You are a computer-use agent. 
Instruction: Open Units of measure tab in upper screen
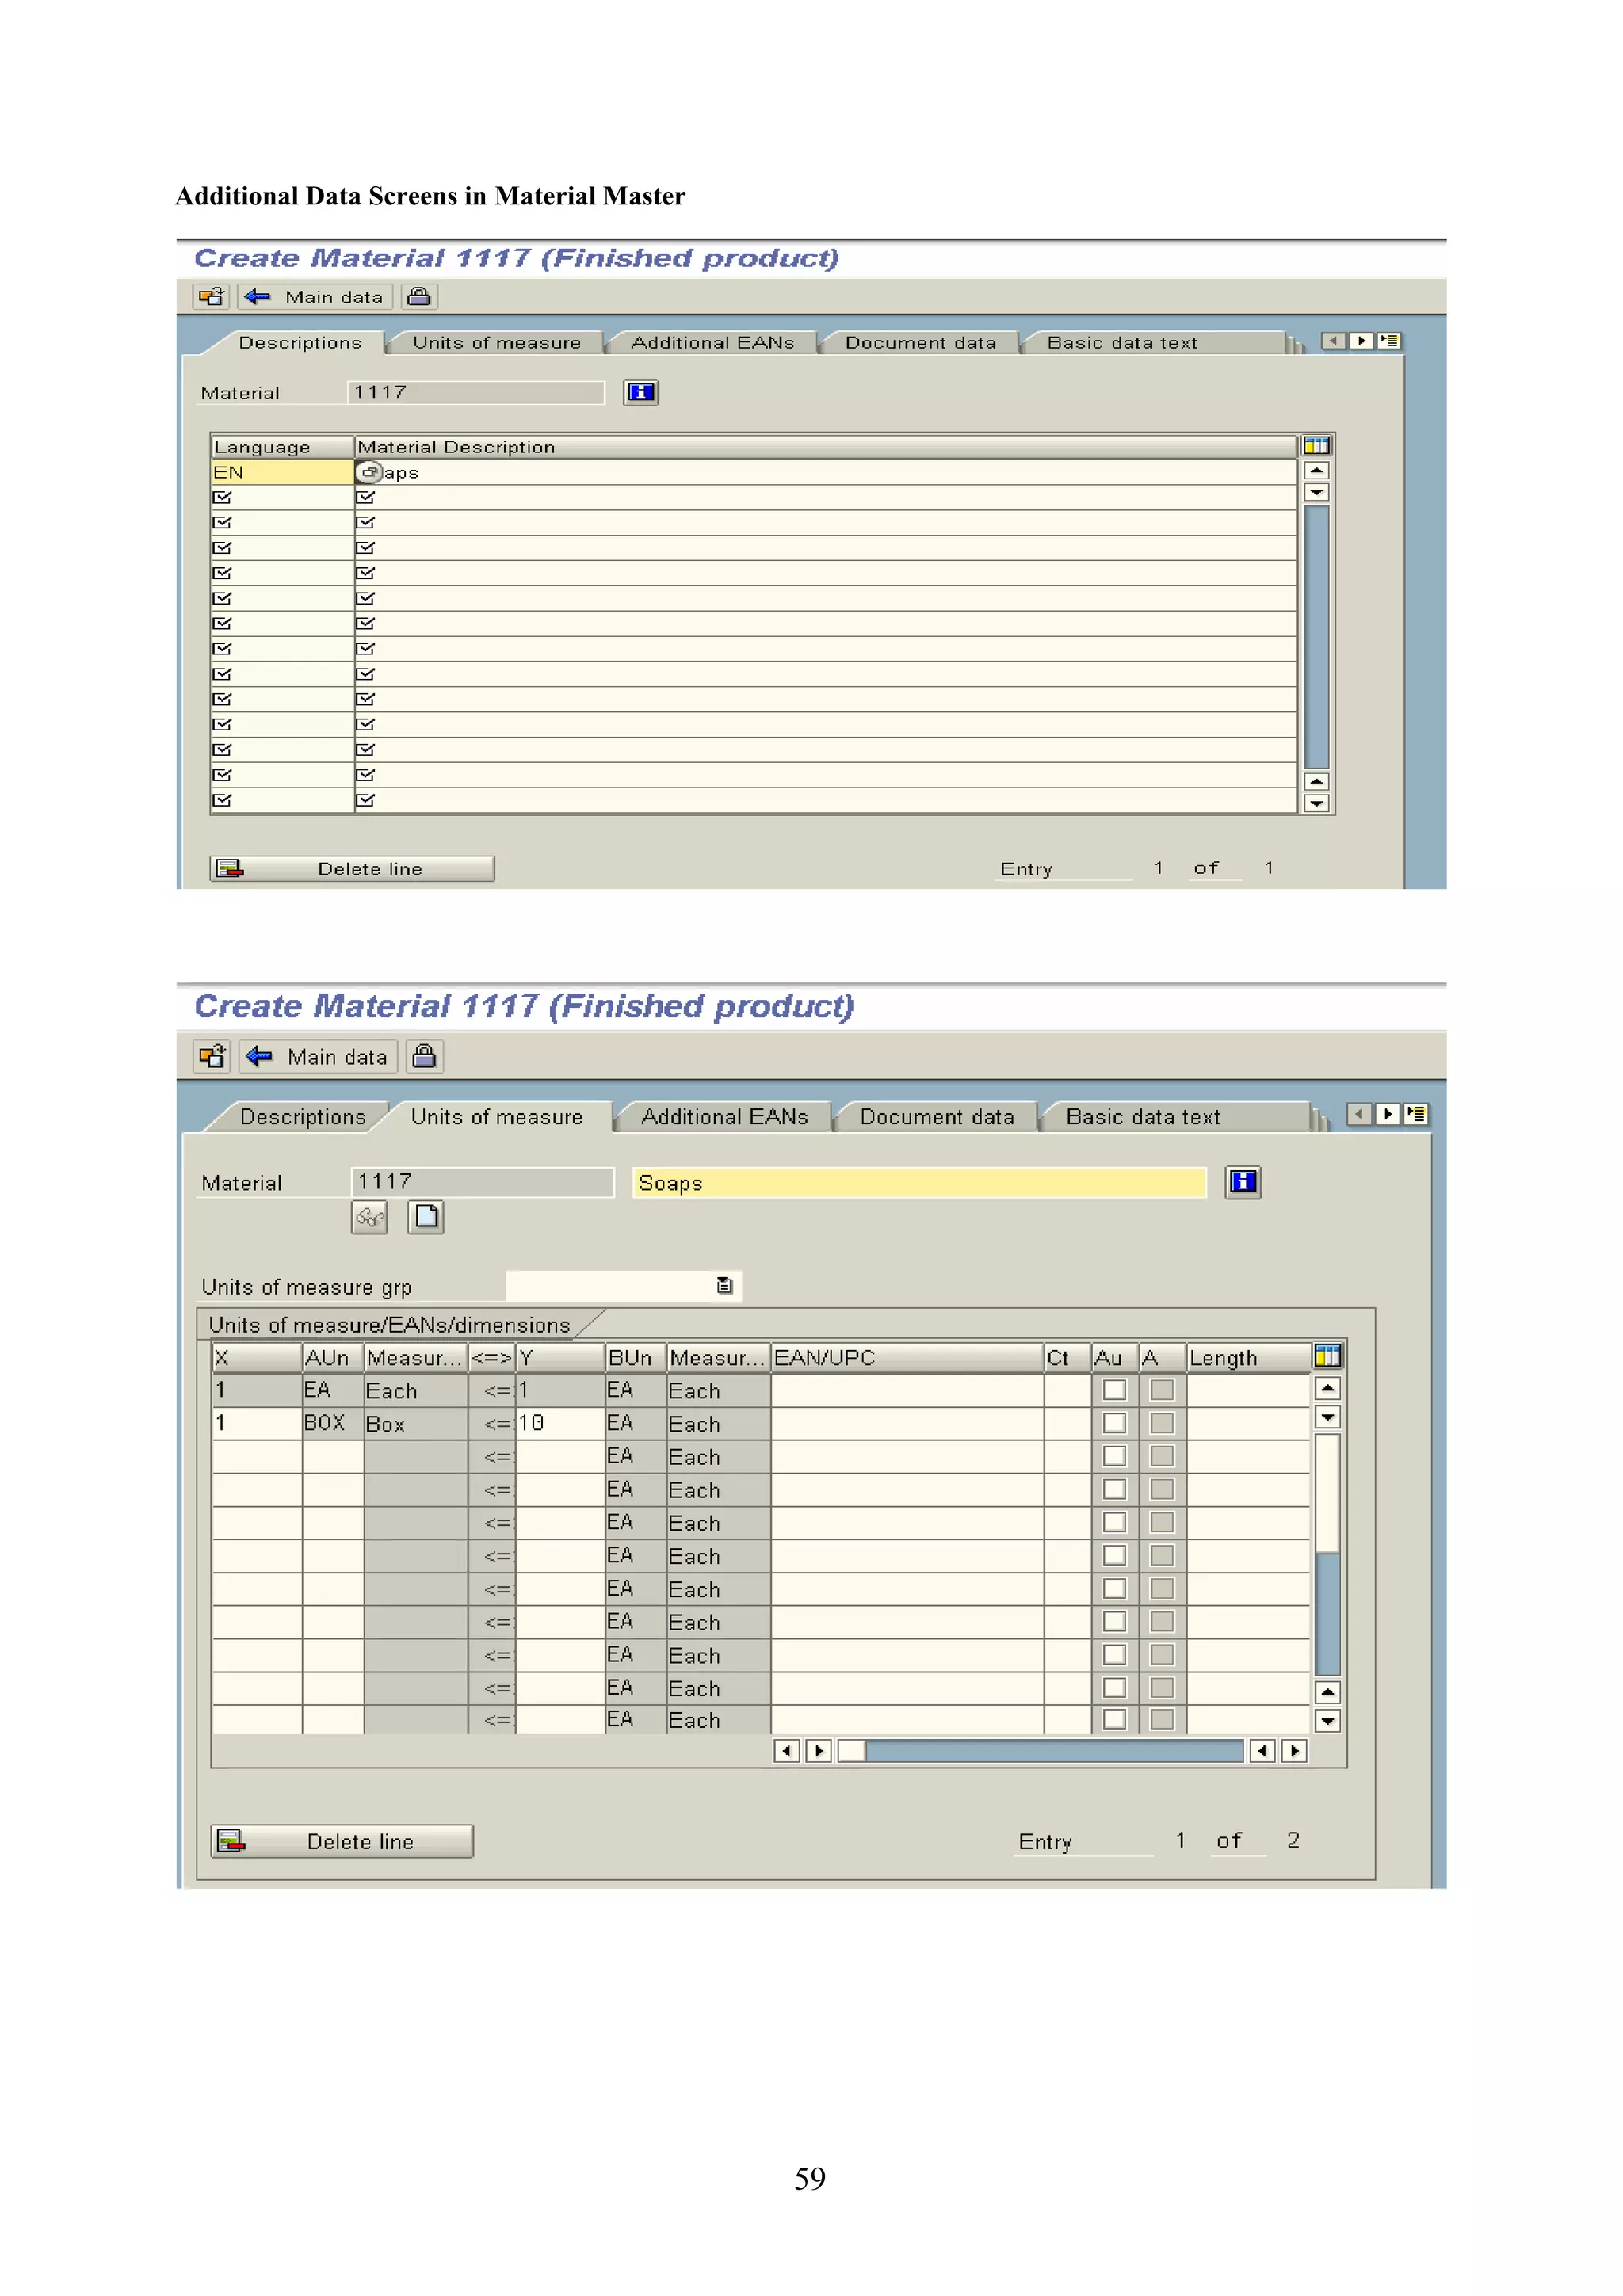(x=497, y=342)
